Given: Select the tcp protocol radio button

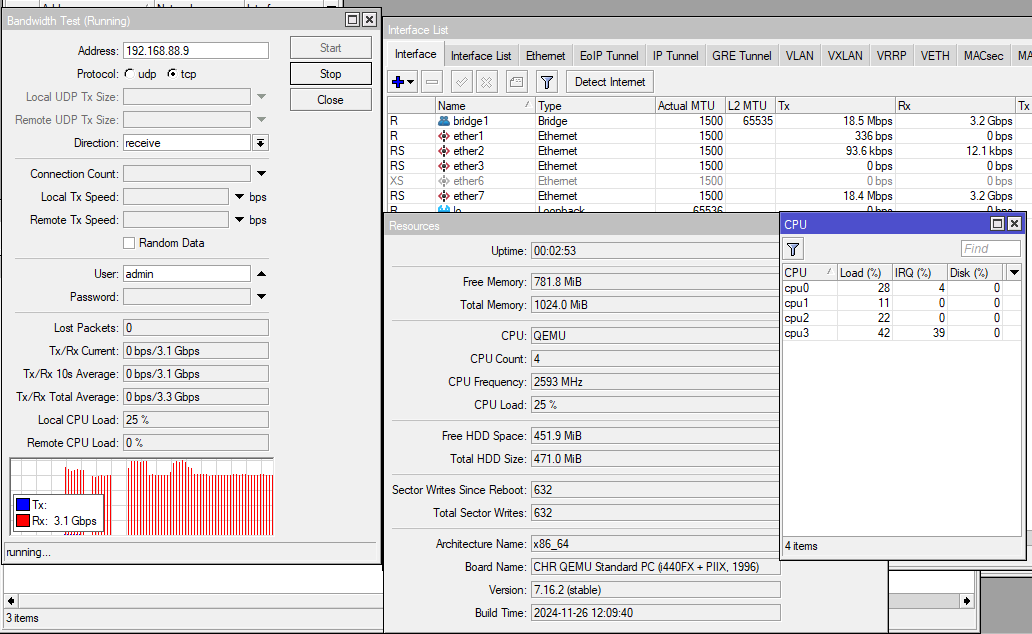Looking at the screenshot, I should [172, 74].
